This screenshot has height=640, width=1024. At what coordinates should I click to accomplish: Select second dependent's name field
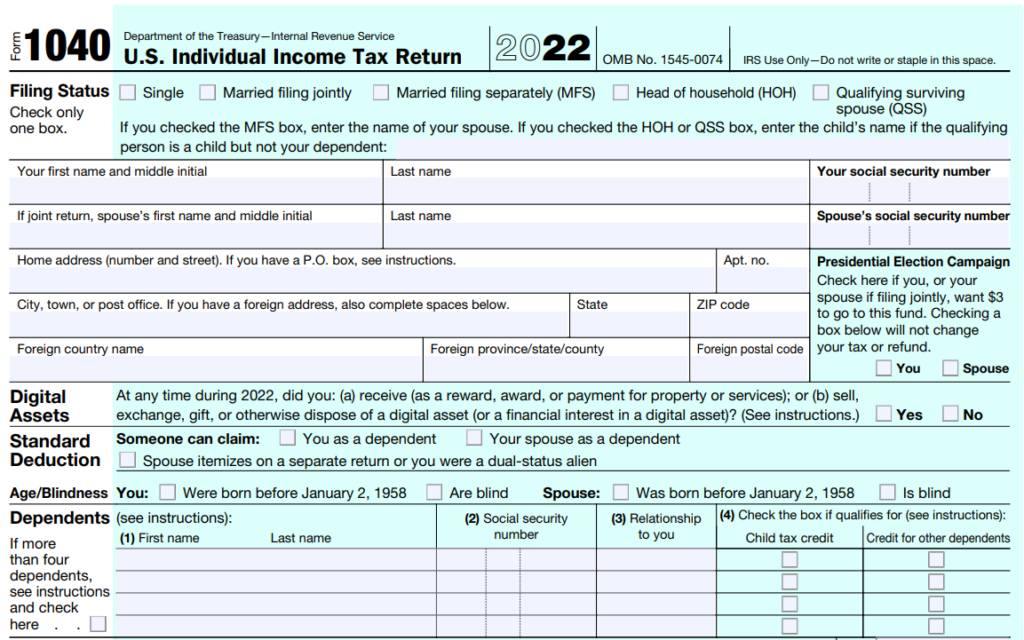pos(276,582)
